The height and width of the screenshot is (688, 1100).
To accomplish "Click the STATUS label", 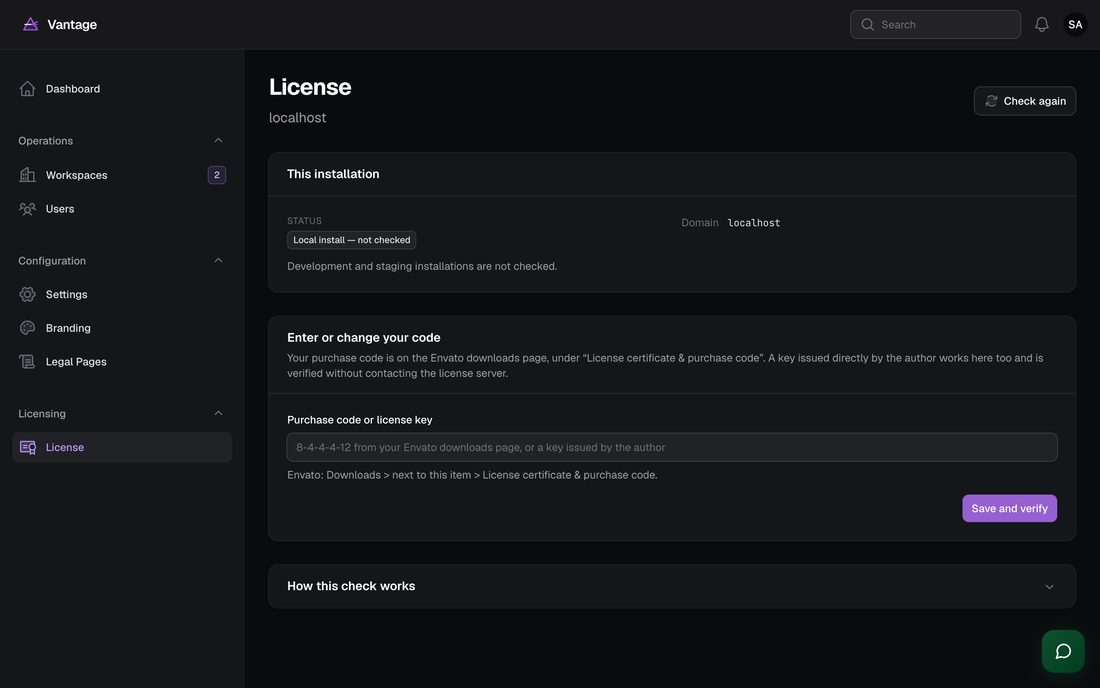I will coord(304,220).
